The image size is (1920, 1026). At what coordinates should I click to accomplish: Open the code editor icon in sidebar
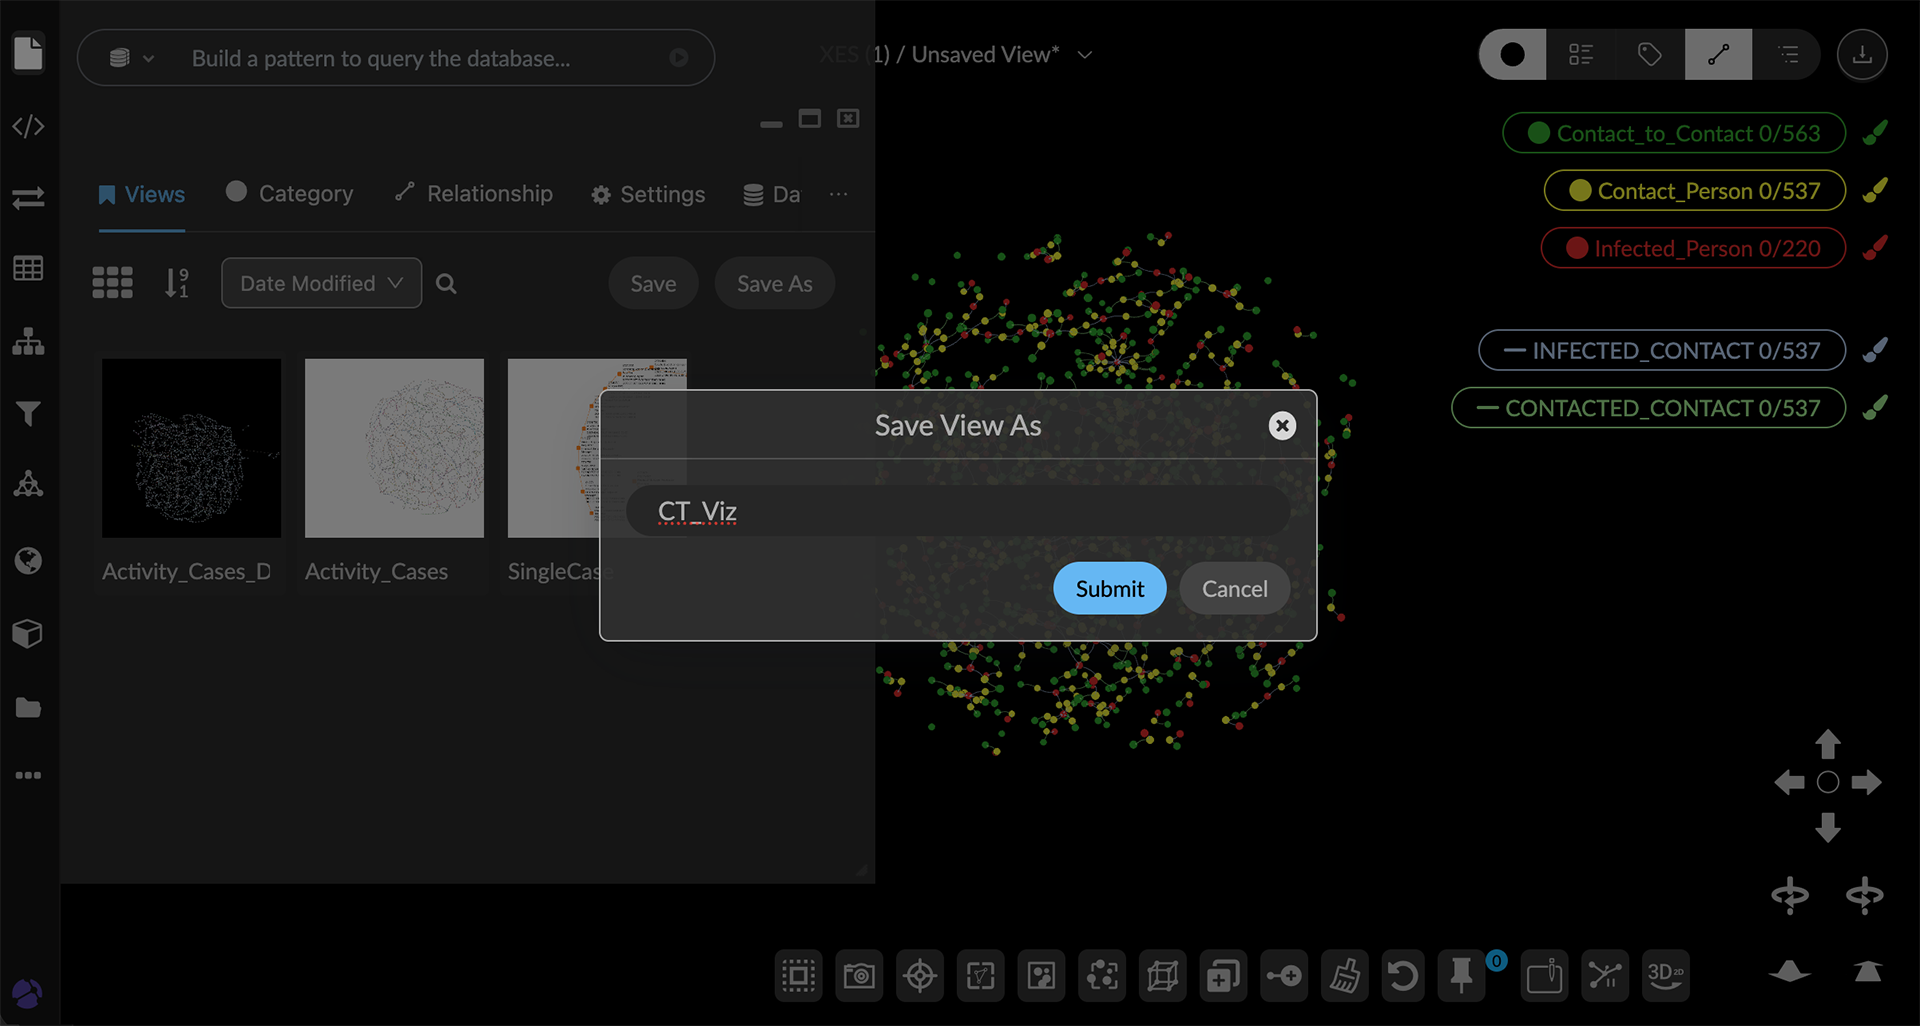tap(28, 126)
